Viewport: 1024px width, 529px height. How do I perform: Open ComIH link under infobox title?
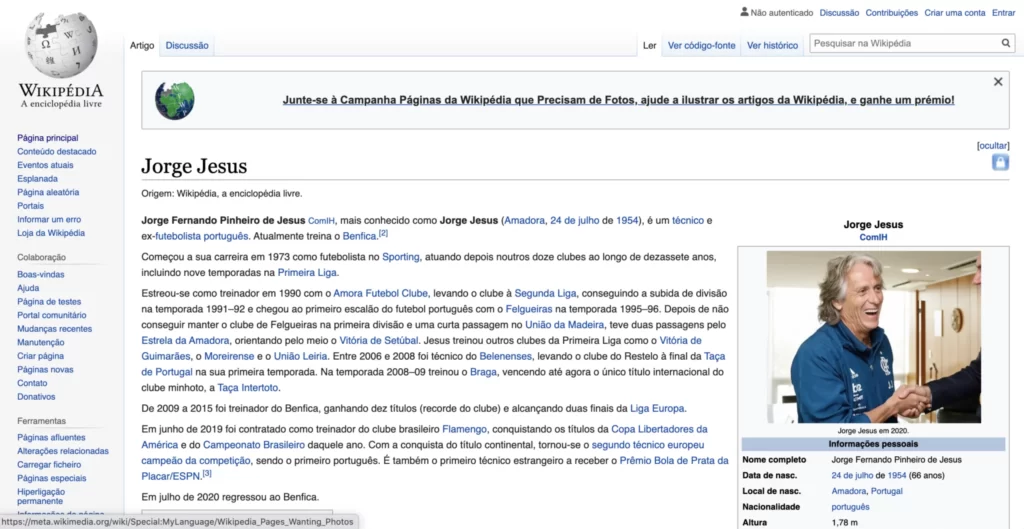pyautogui.click(x=873, y=238)
